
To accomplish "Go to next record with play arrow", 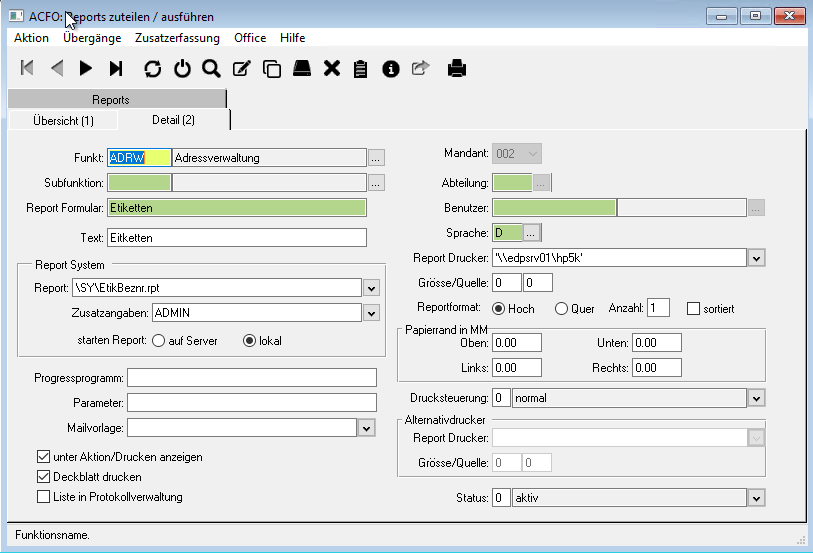I will [86, 68].
